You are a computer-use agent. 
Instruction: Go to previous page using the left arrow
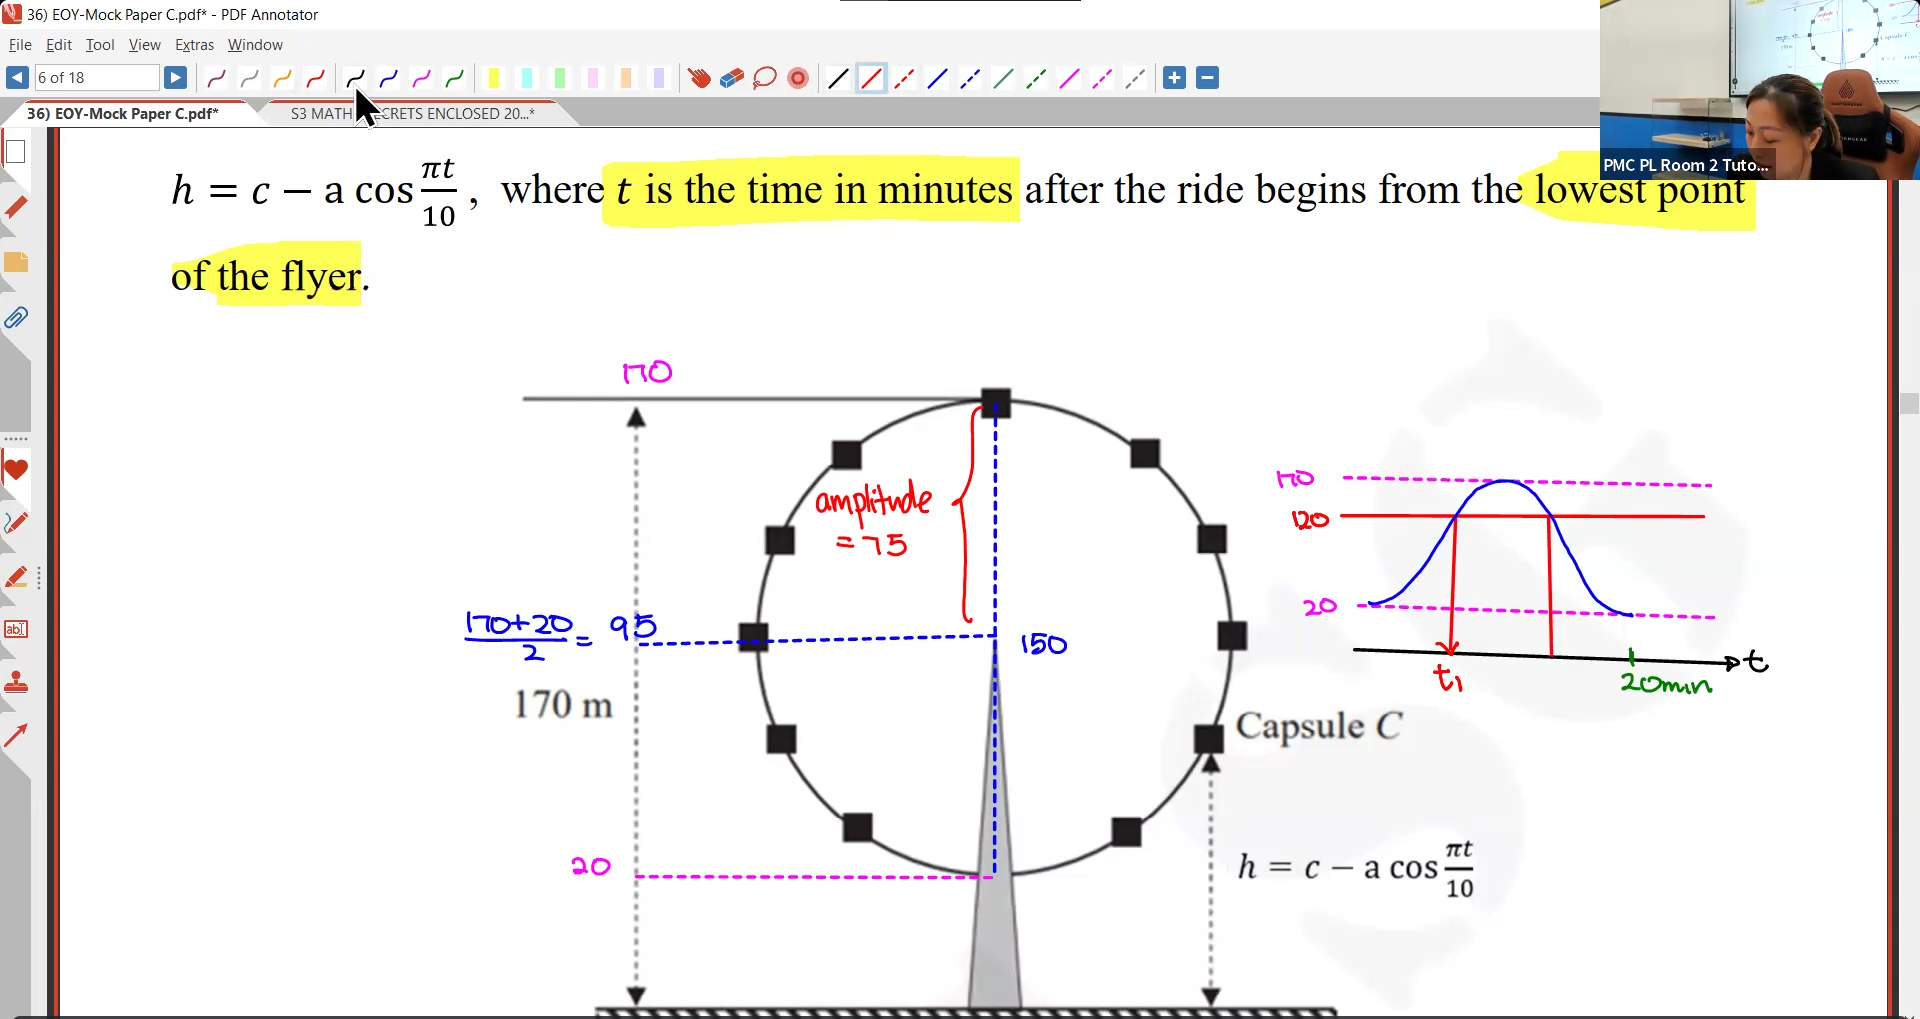coord(17,78)
